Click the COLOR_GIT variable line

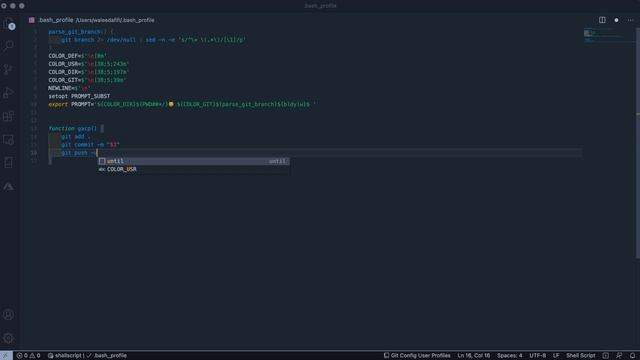click(x=87, y=80)
